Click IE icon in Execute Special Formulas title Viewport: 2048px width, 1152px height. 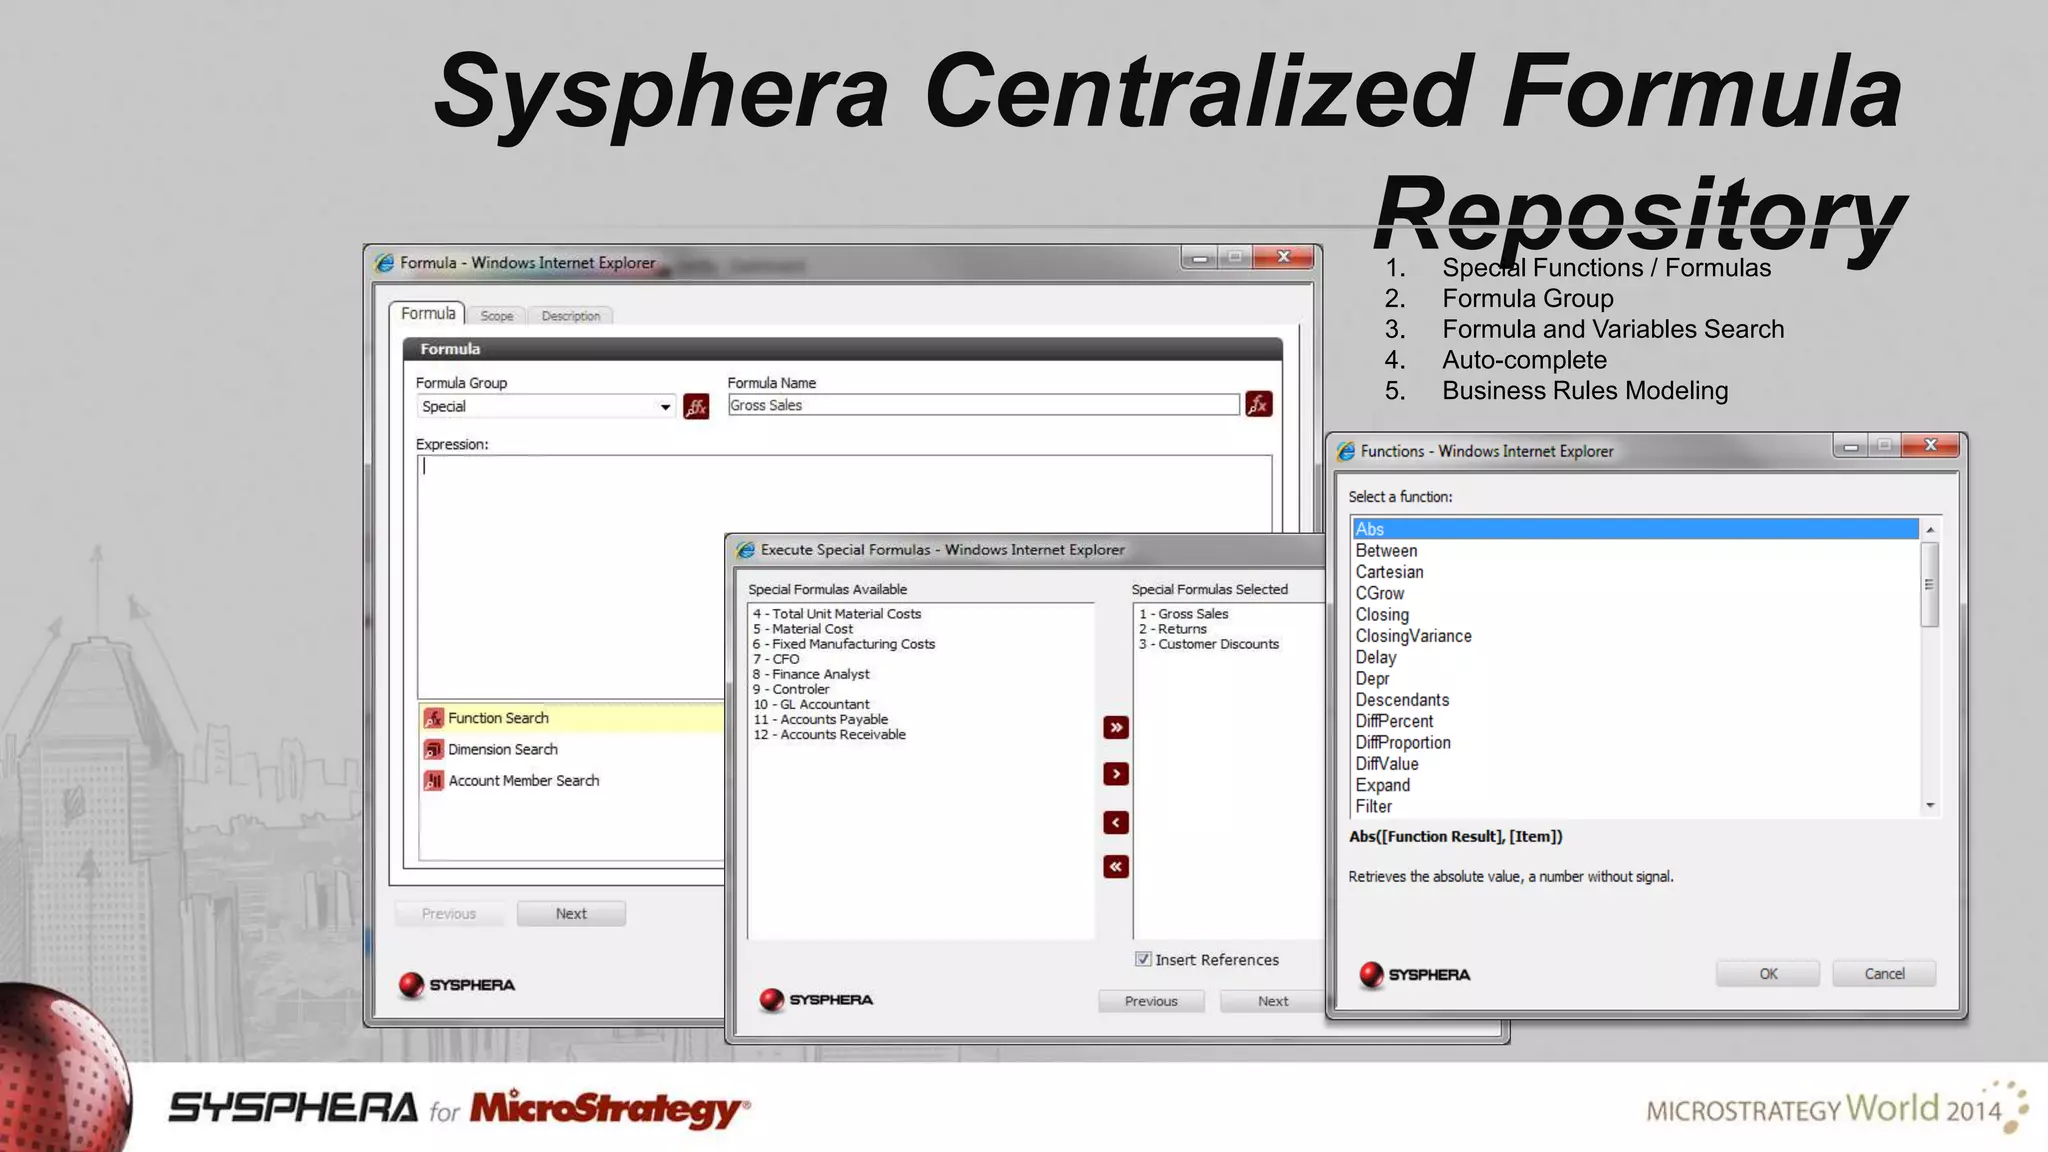click(745, 549)
